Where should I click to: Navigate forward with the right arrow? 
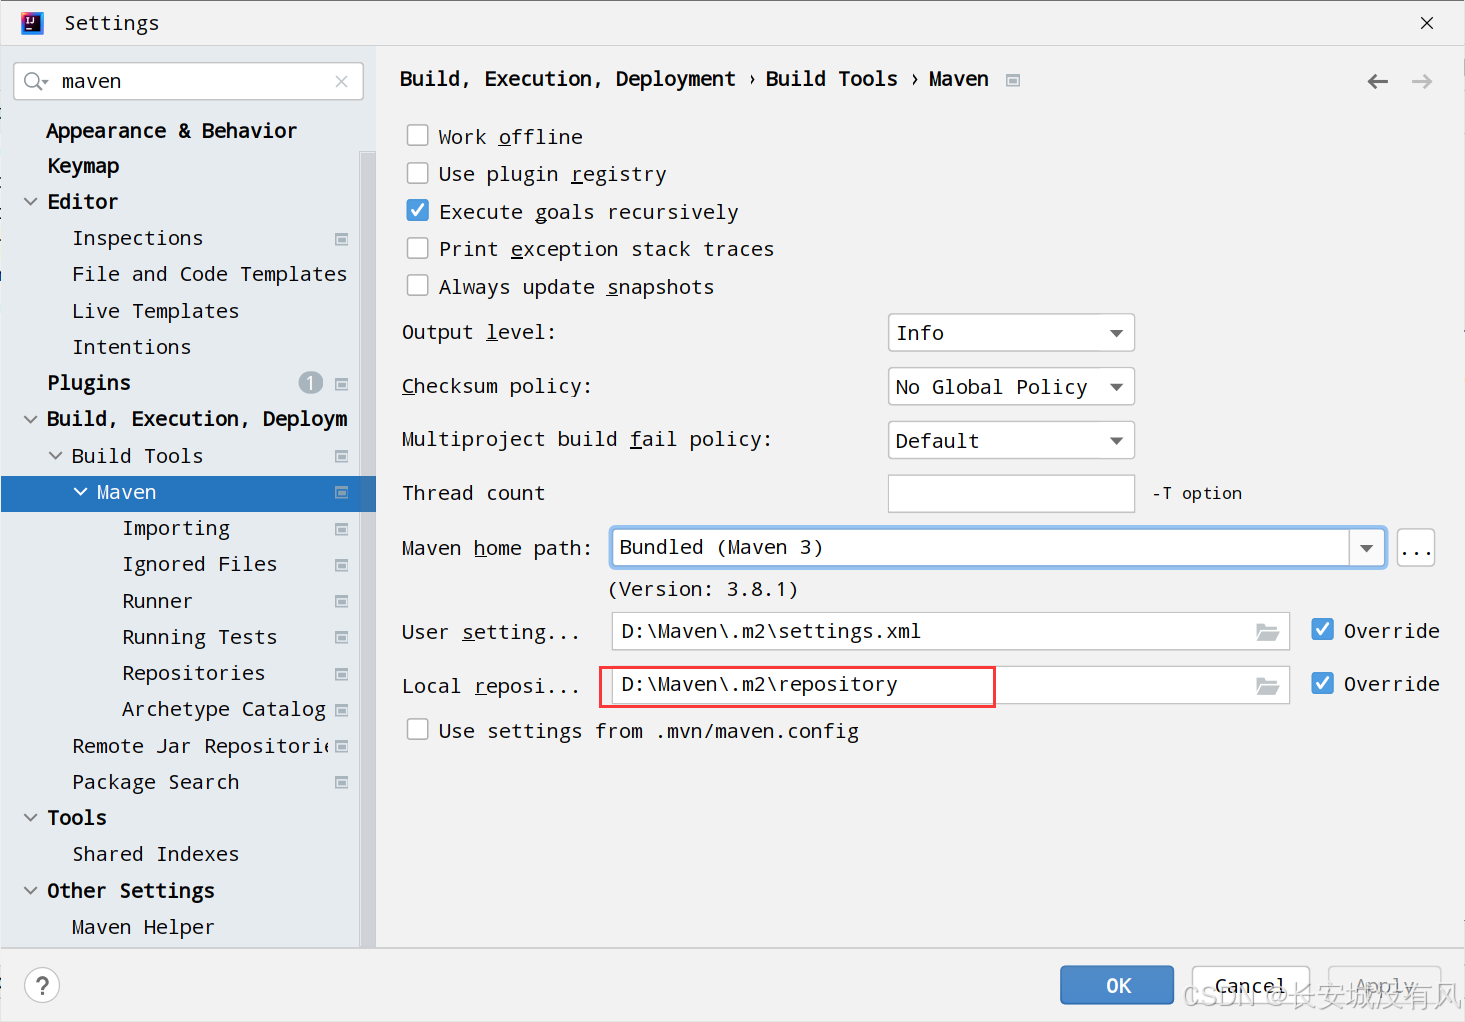pyautogui.click(x=1422, y=81)
